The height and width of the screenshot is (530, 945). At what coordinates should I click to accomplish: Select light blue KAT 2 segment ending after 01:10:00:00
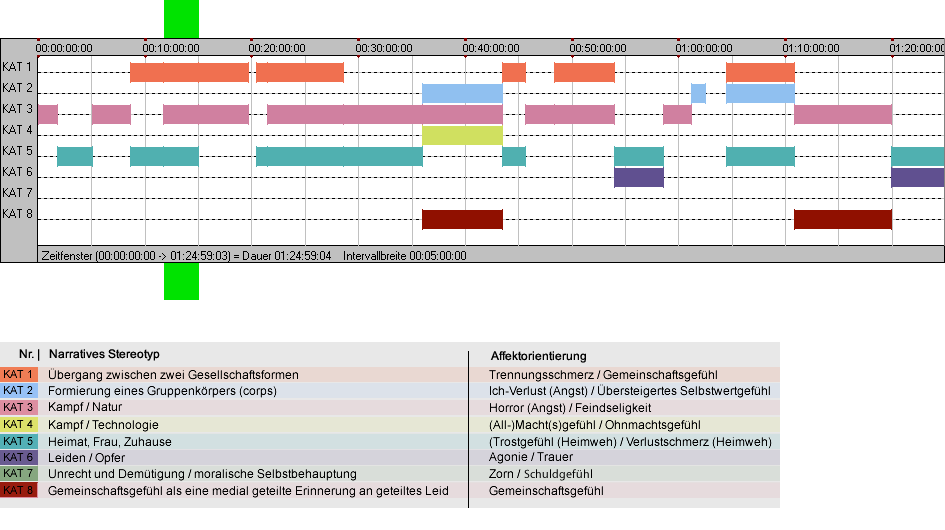(760, 93)
